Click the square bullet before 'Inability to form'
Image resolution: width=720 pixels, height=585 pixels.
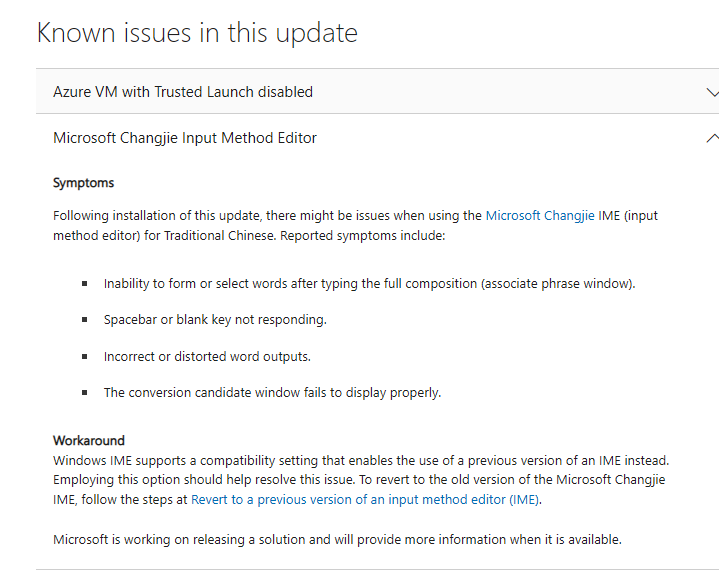(x=84, y=284)
